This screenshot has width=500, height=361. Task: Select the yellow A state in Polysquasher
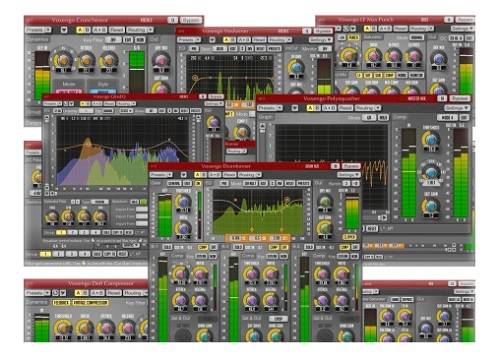pos(310,108)
